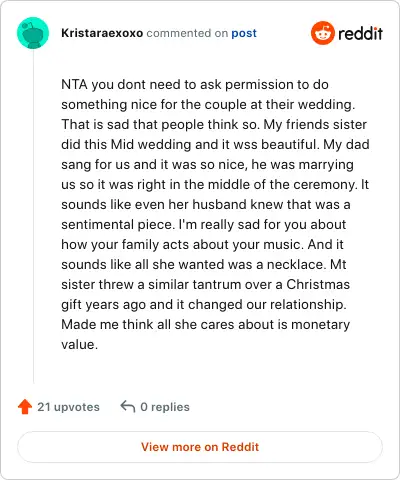Image resolution: width=400 pixels, height=480 pixels.
Task: Open the Kristaraexoxo username profile link
Action: coord(102,33)
